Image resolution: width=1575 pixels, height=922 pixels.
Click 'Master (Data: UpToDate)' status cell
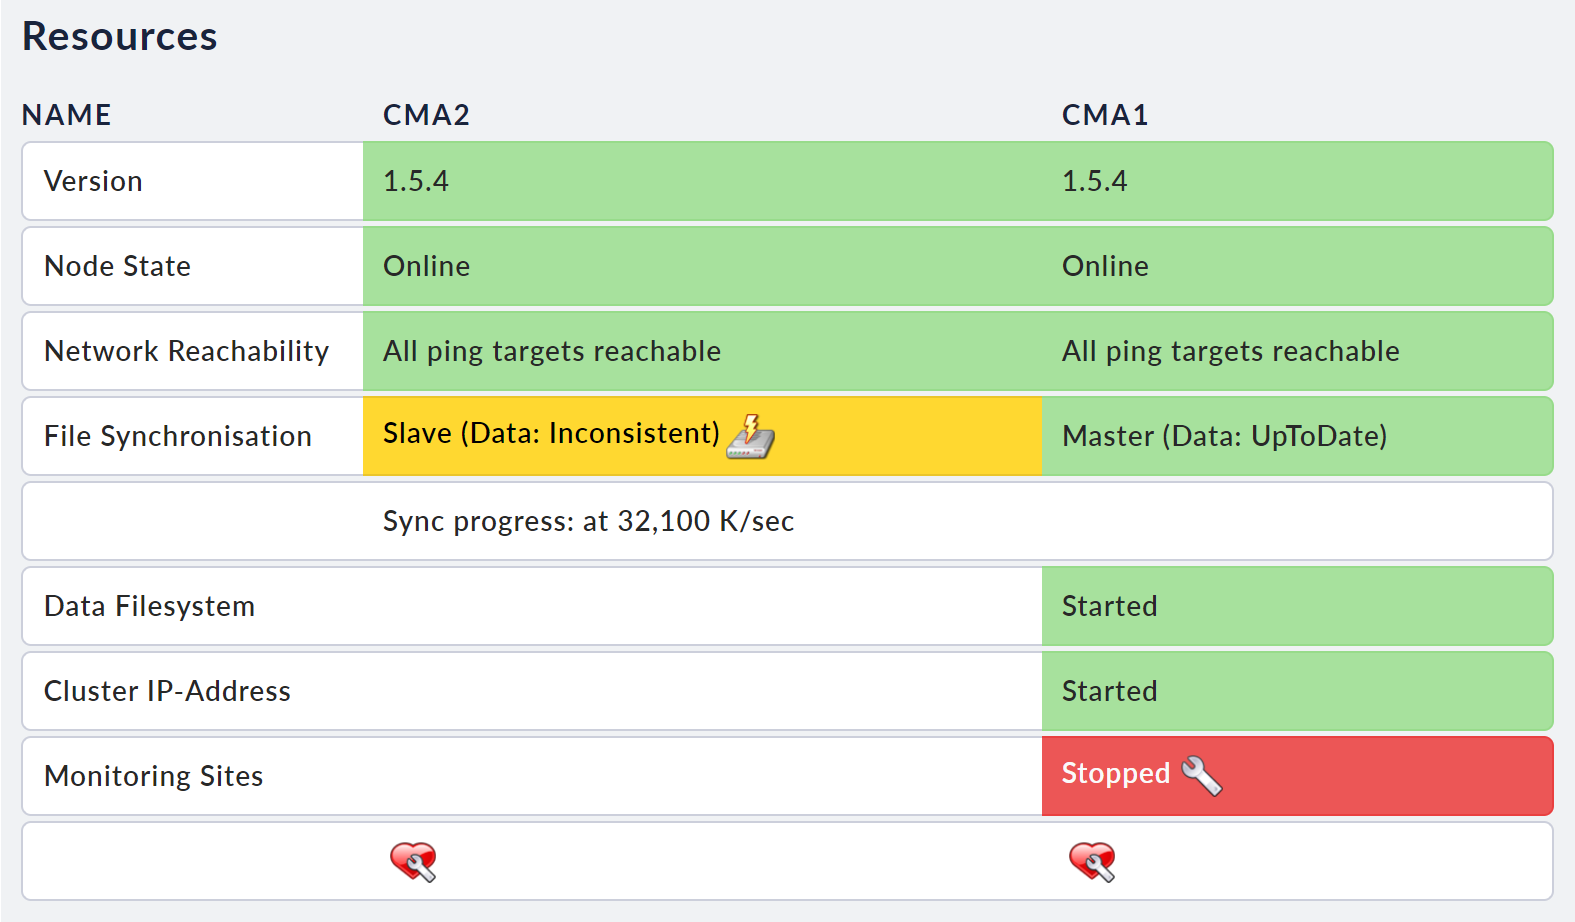[1297, 436]
